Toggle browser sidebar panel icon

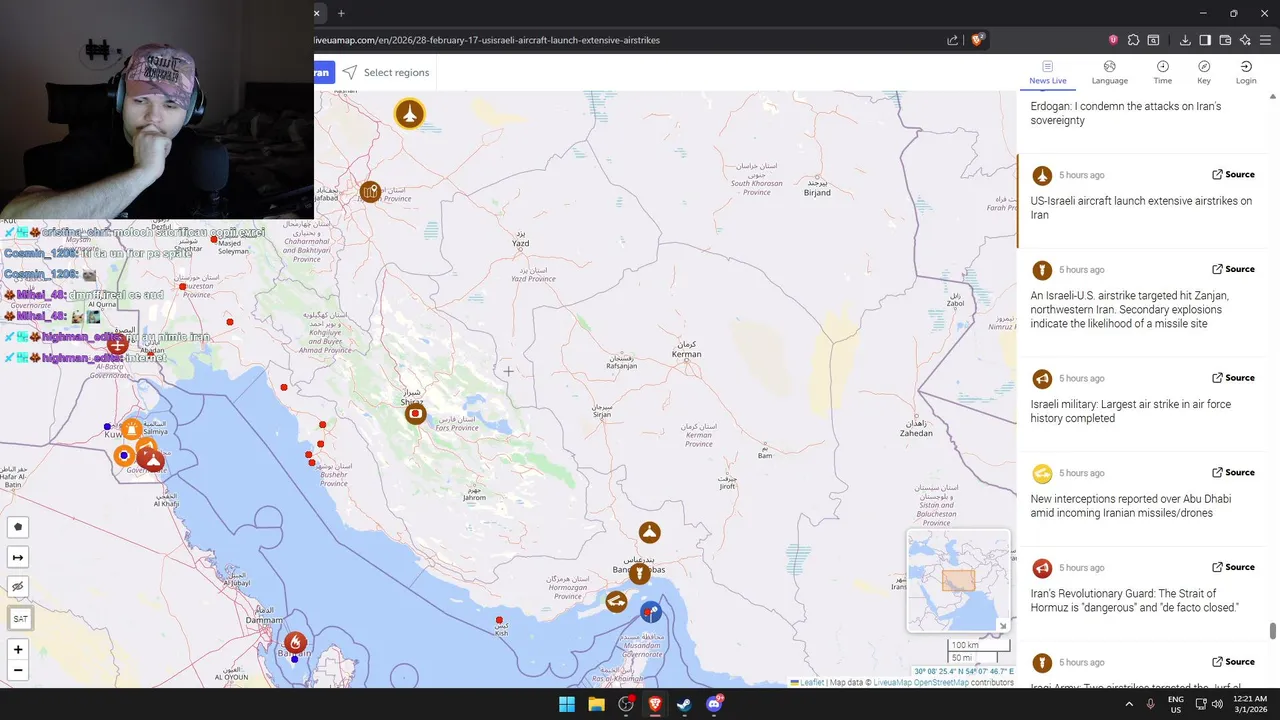[x=1205, y=40]
